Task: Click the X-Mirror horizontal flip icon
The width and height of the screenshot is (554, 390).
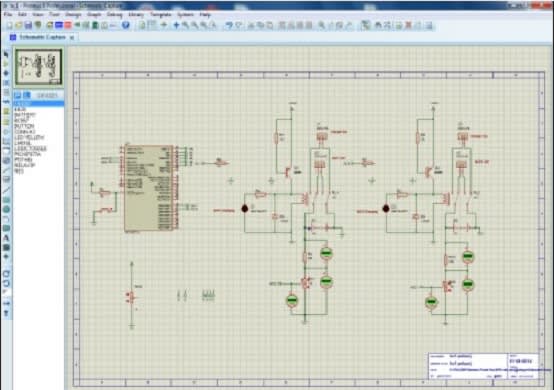Action: pyautogui.click(x=6, y=303)
